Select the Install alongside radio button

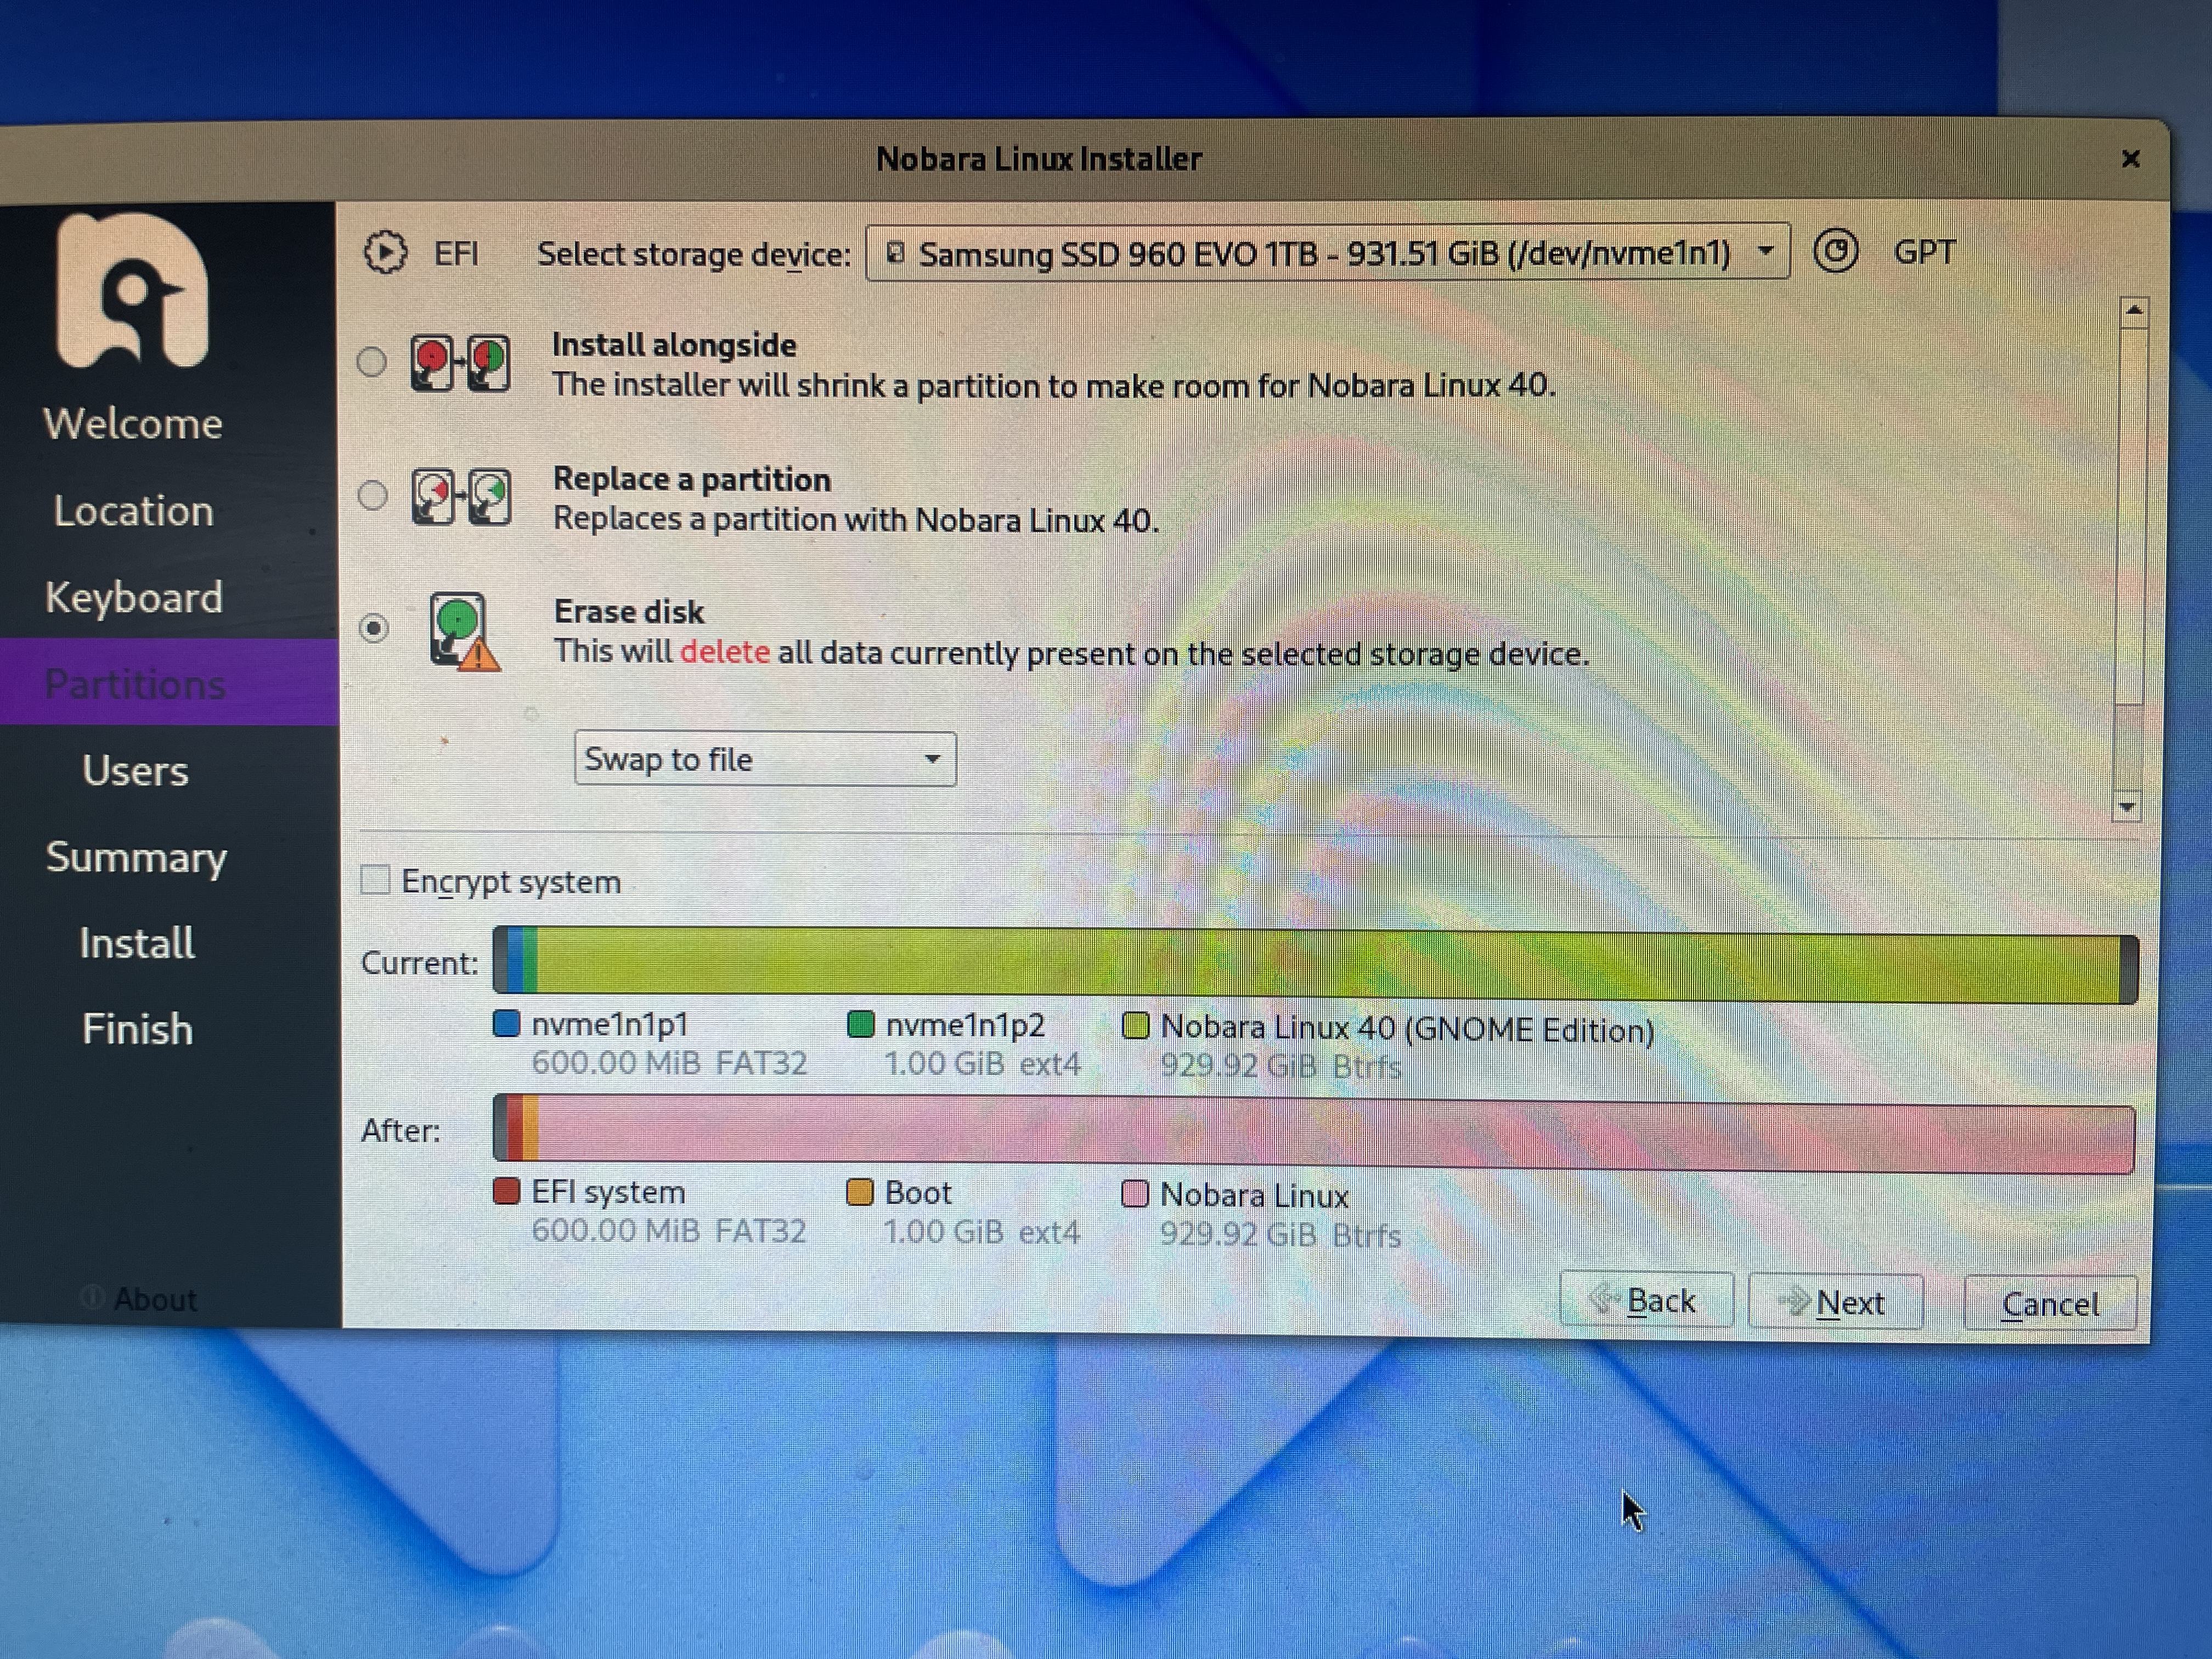(372, 361)
